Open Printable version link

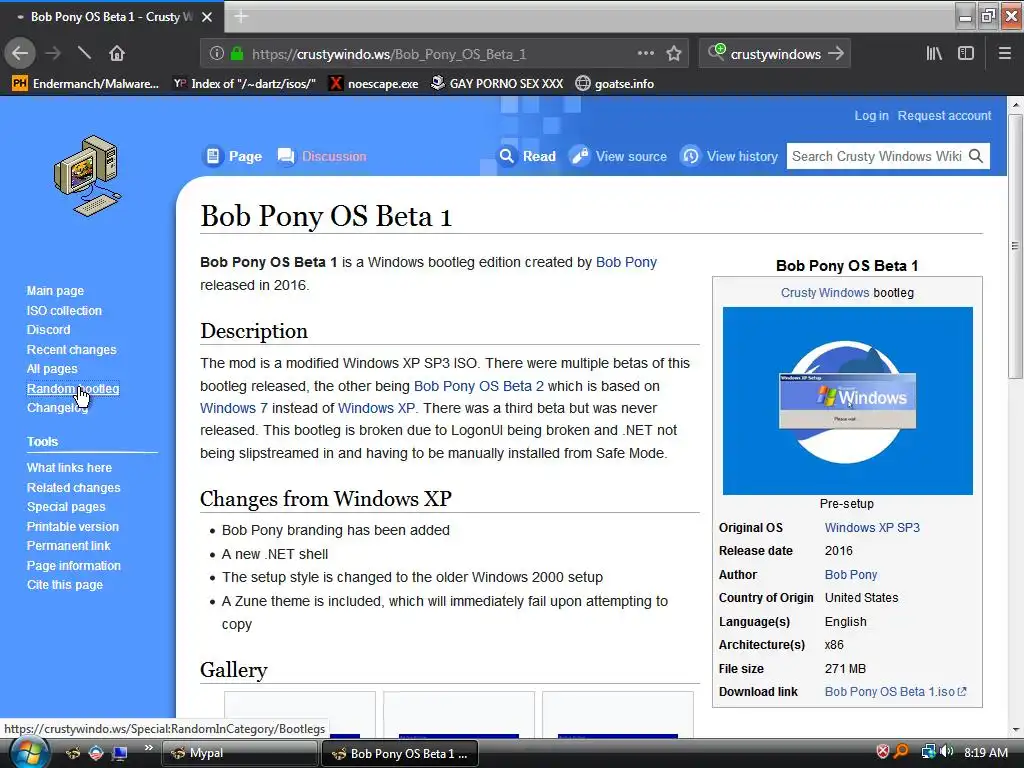point(72,526)
